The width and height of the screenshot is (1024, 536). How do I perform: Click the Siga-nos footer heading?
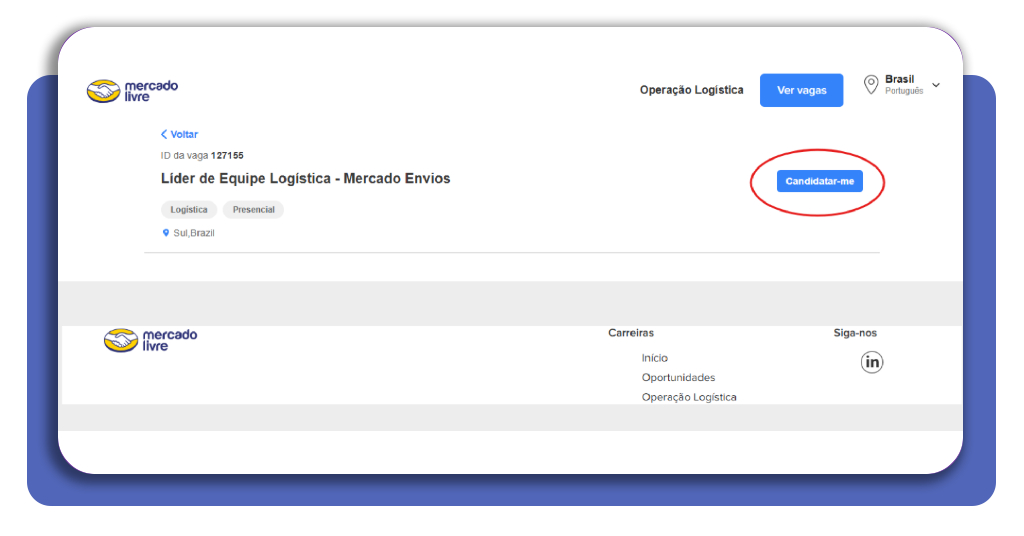[x=855, y=333]
